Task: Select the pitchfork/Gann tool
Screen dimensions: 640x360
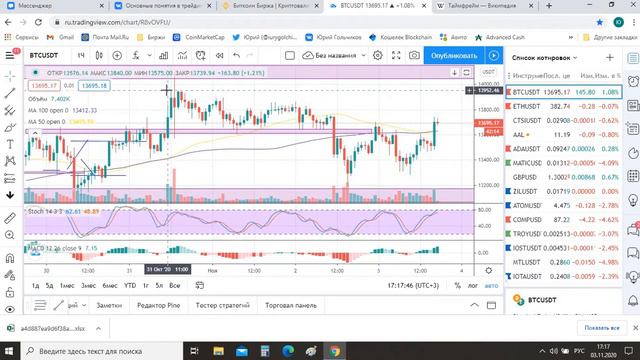Action: (x=10, y=110)
